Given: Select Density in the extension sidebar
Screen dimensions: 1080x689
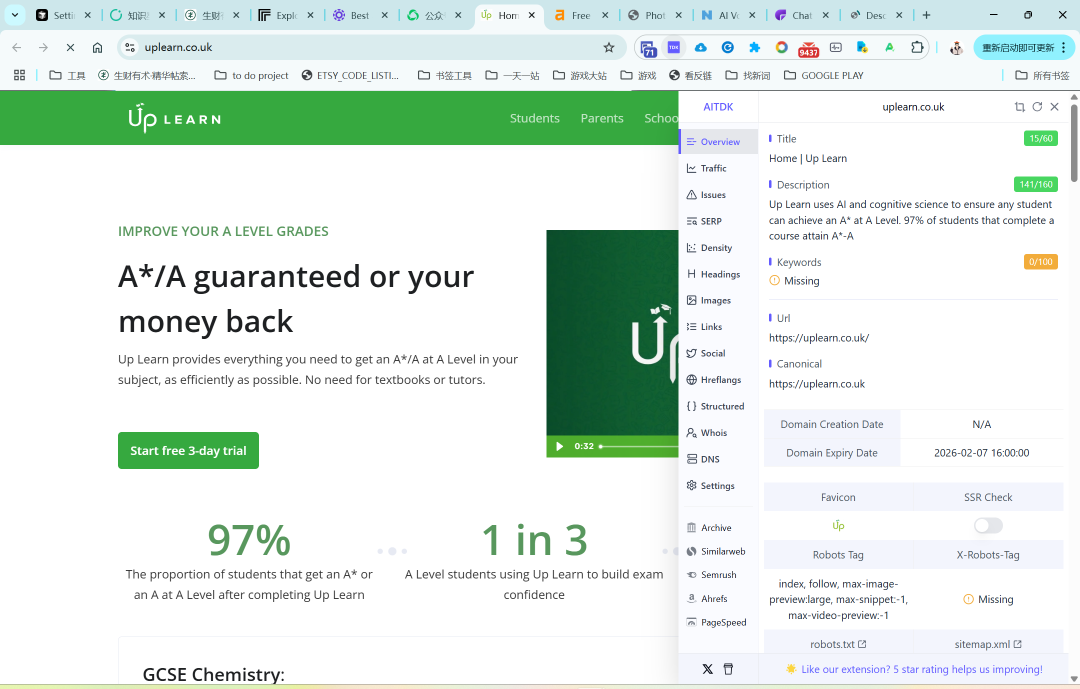Looking at the screenshot, I should pyautogui.click(x=718, y=248).
